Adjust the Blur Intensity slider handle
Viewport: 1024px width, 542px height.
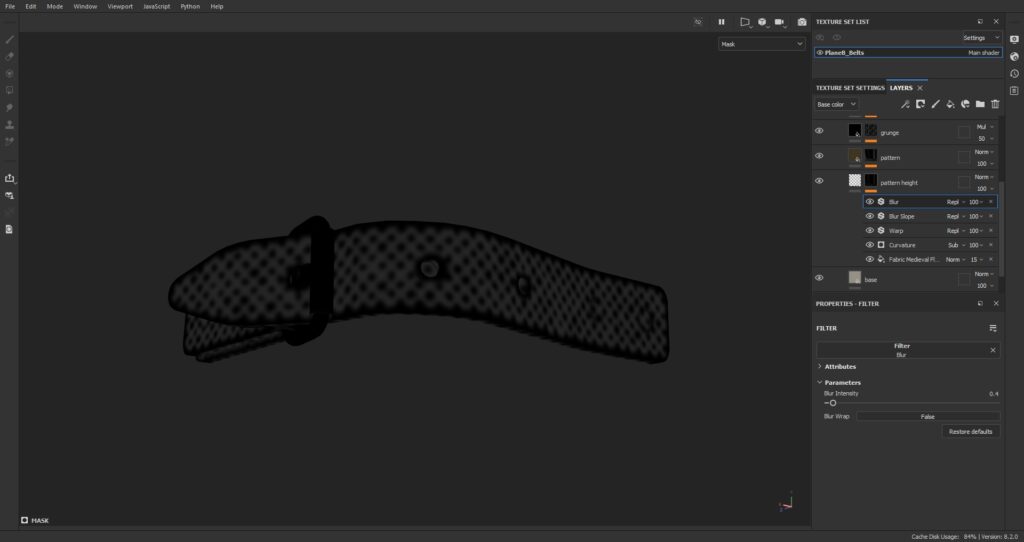833,403
